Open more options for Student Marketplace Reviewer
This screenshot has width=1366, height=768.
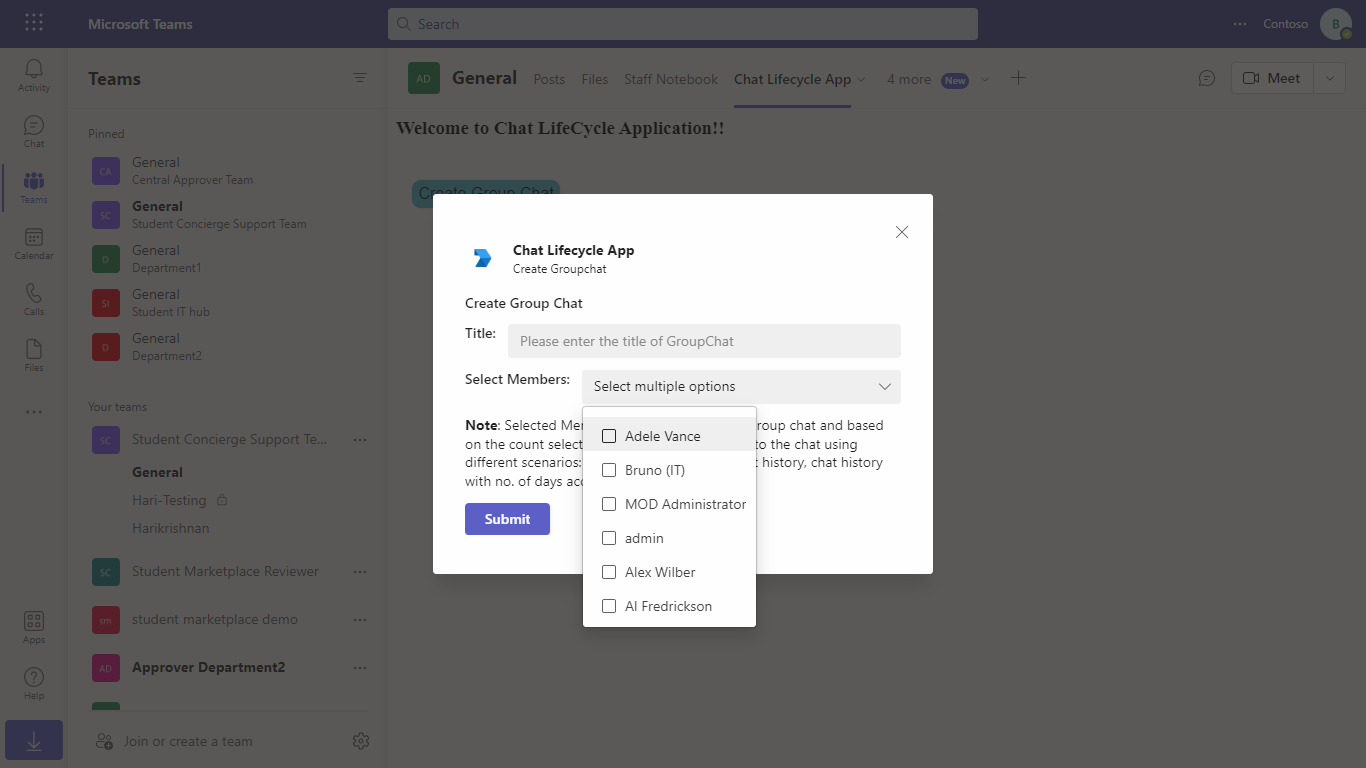[360, 571]
